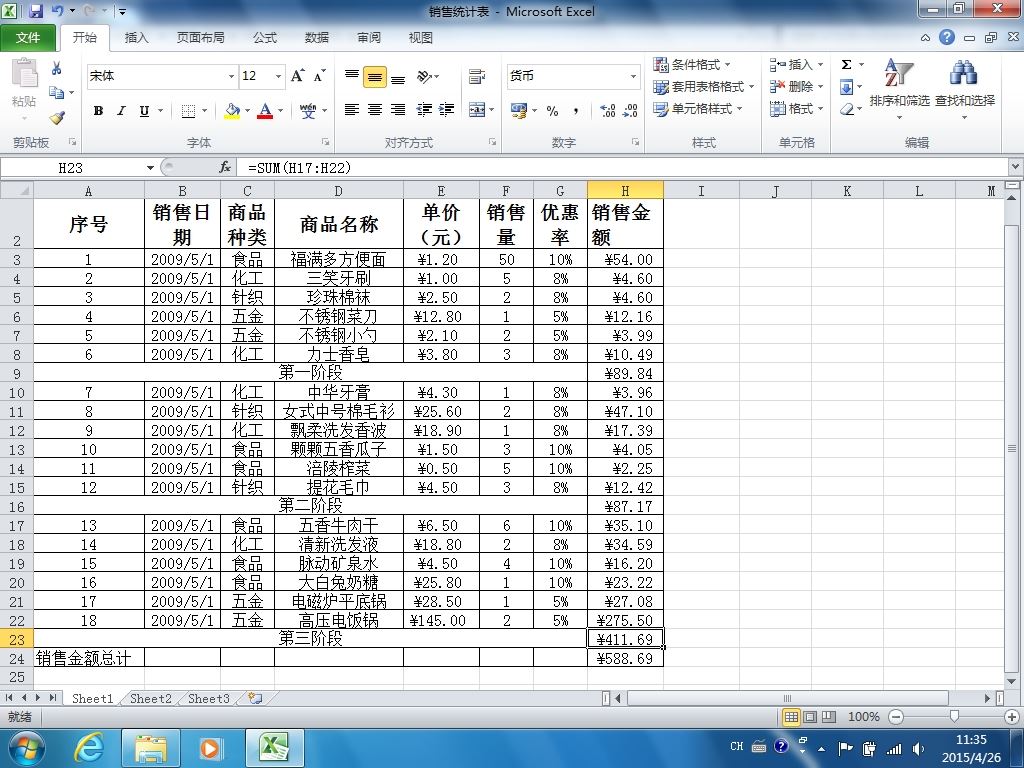Toggle the Middle Align button

(x=375, y=77)
